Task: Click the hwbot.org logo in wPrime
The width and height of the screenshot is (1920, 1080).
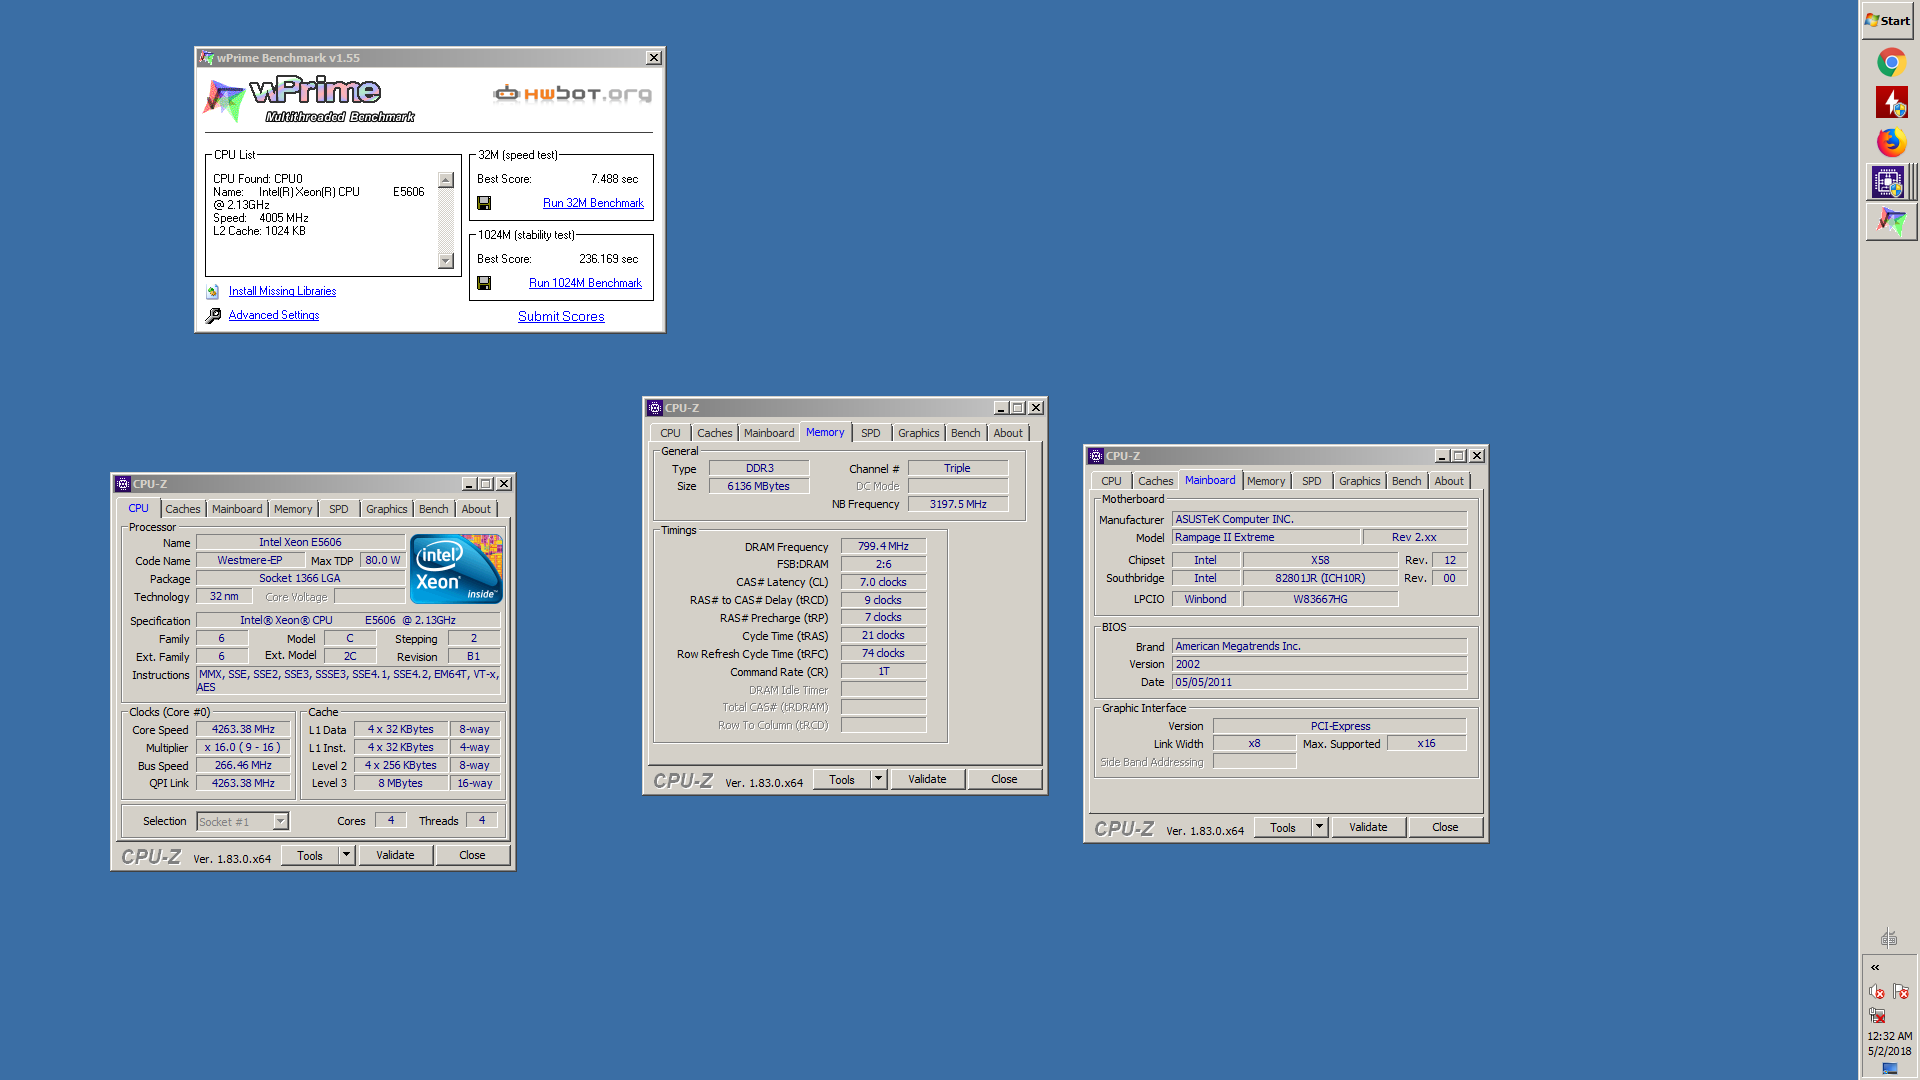Action: pos(572,93)
